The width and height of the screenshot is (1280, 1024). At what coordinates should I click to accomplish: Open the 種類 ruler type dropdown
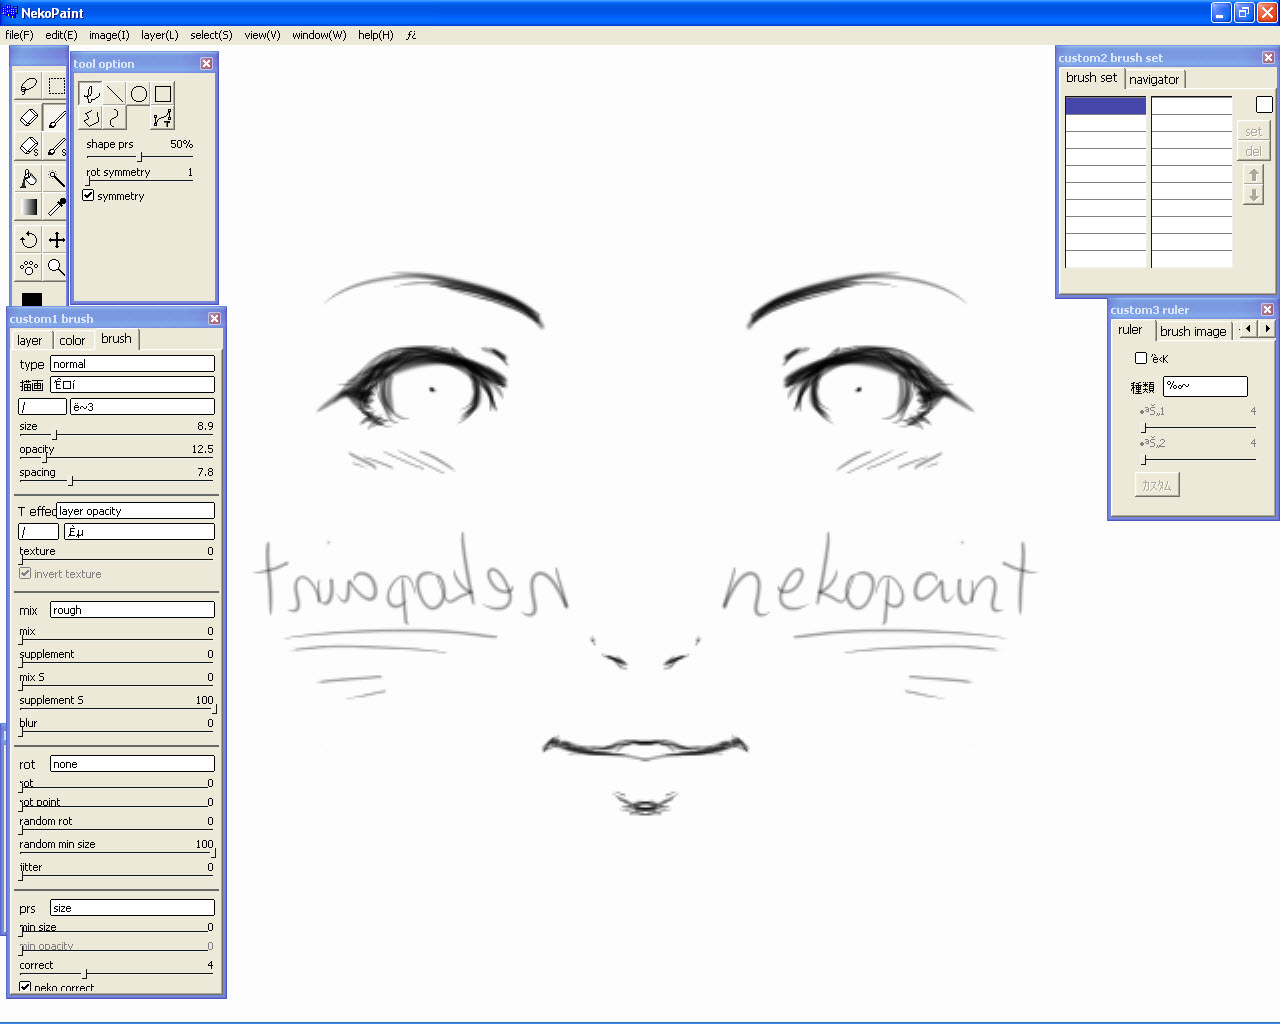[1206, 386]
